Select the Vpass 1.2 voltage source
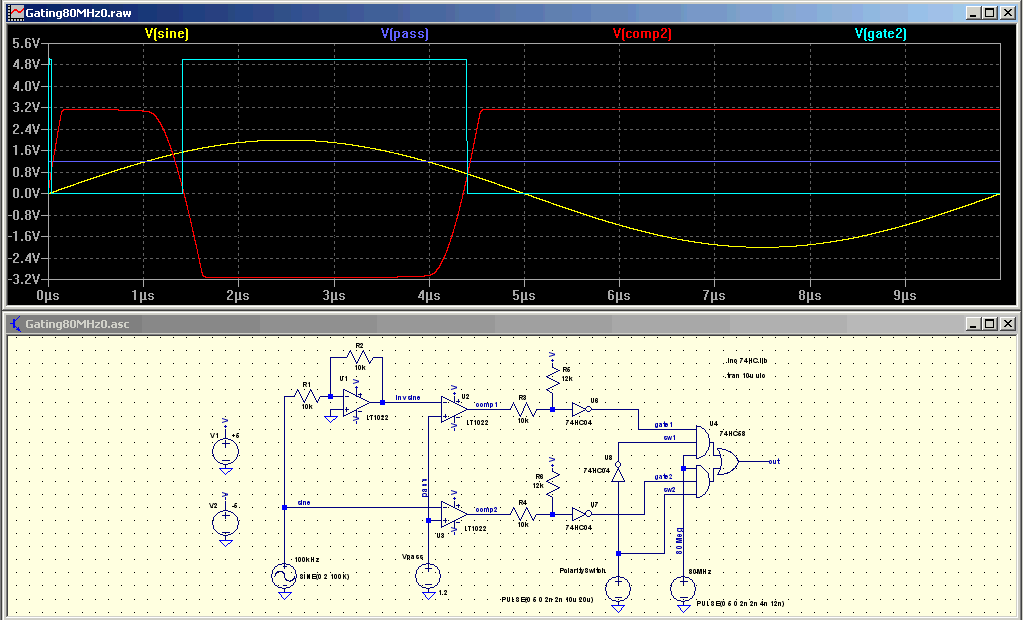Image resolution: width=1024 pixels, height=620 pixels. click(x=428, y=576)
